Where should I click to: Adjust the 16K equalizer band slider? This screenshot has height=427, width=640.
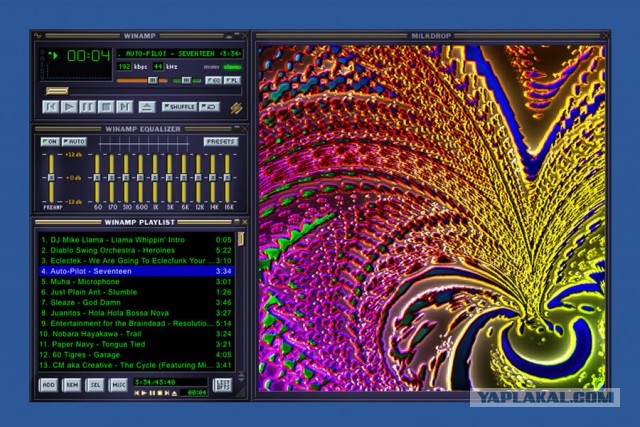pyautogui.click(x=227, y=178)
